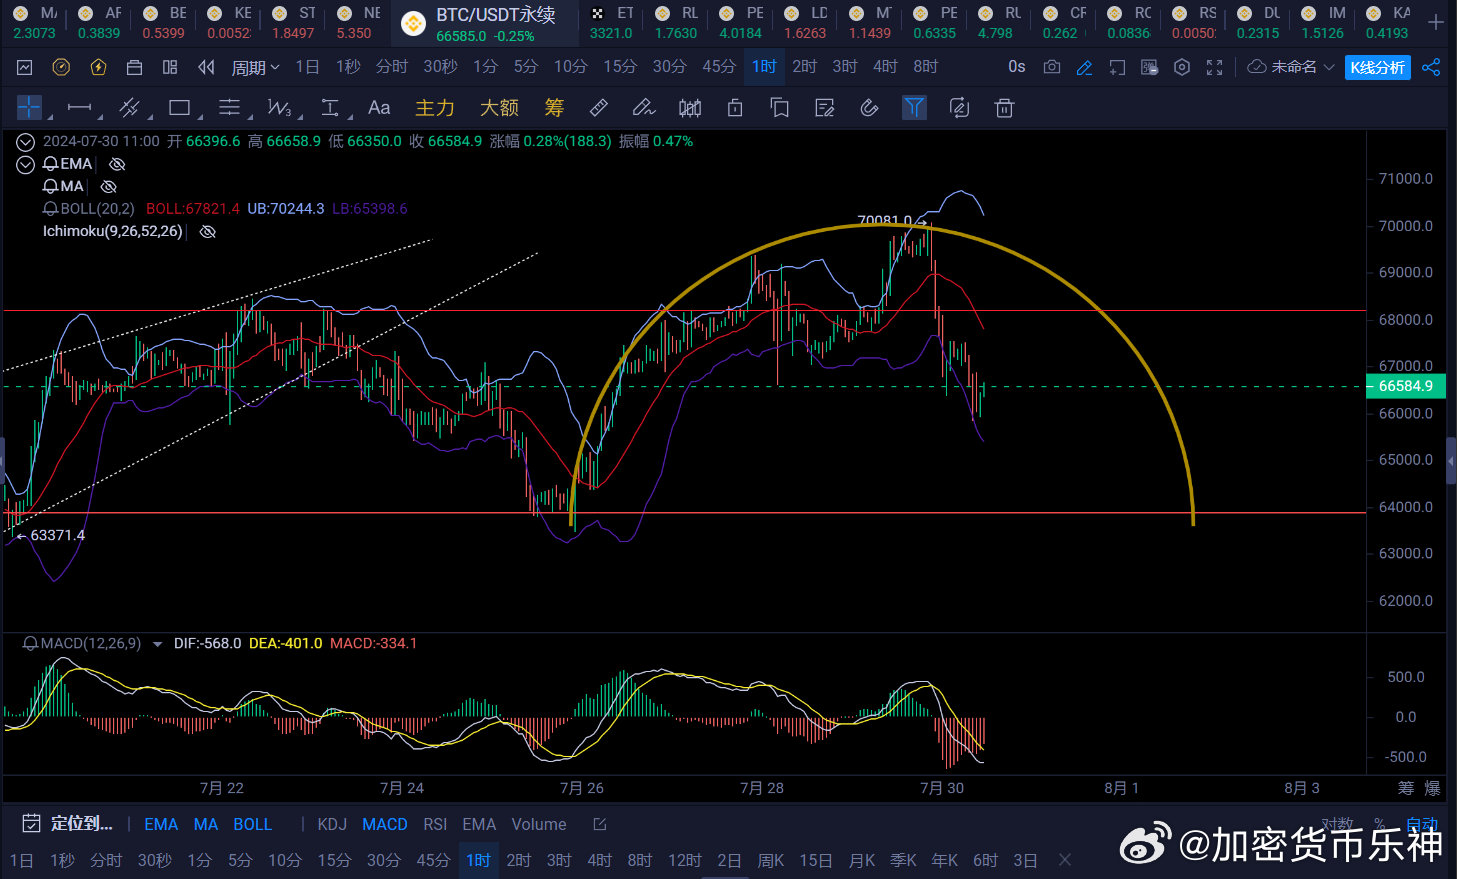Click the 66584.9 current price label
The image size is (1457, 879).
[1405, 386]
